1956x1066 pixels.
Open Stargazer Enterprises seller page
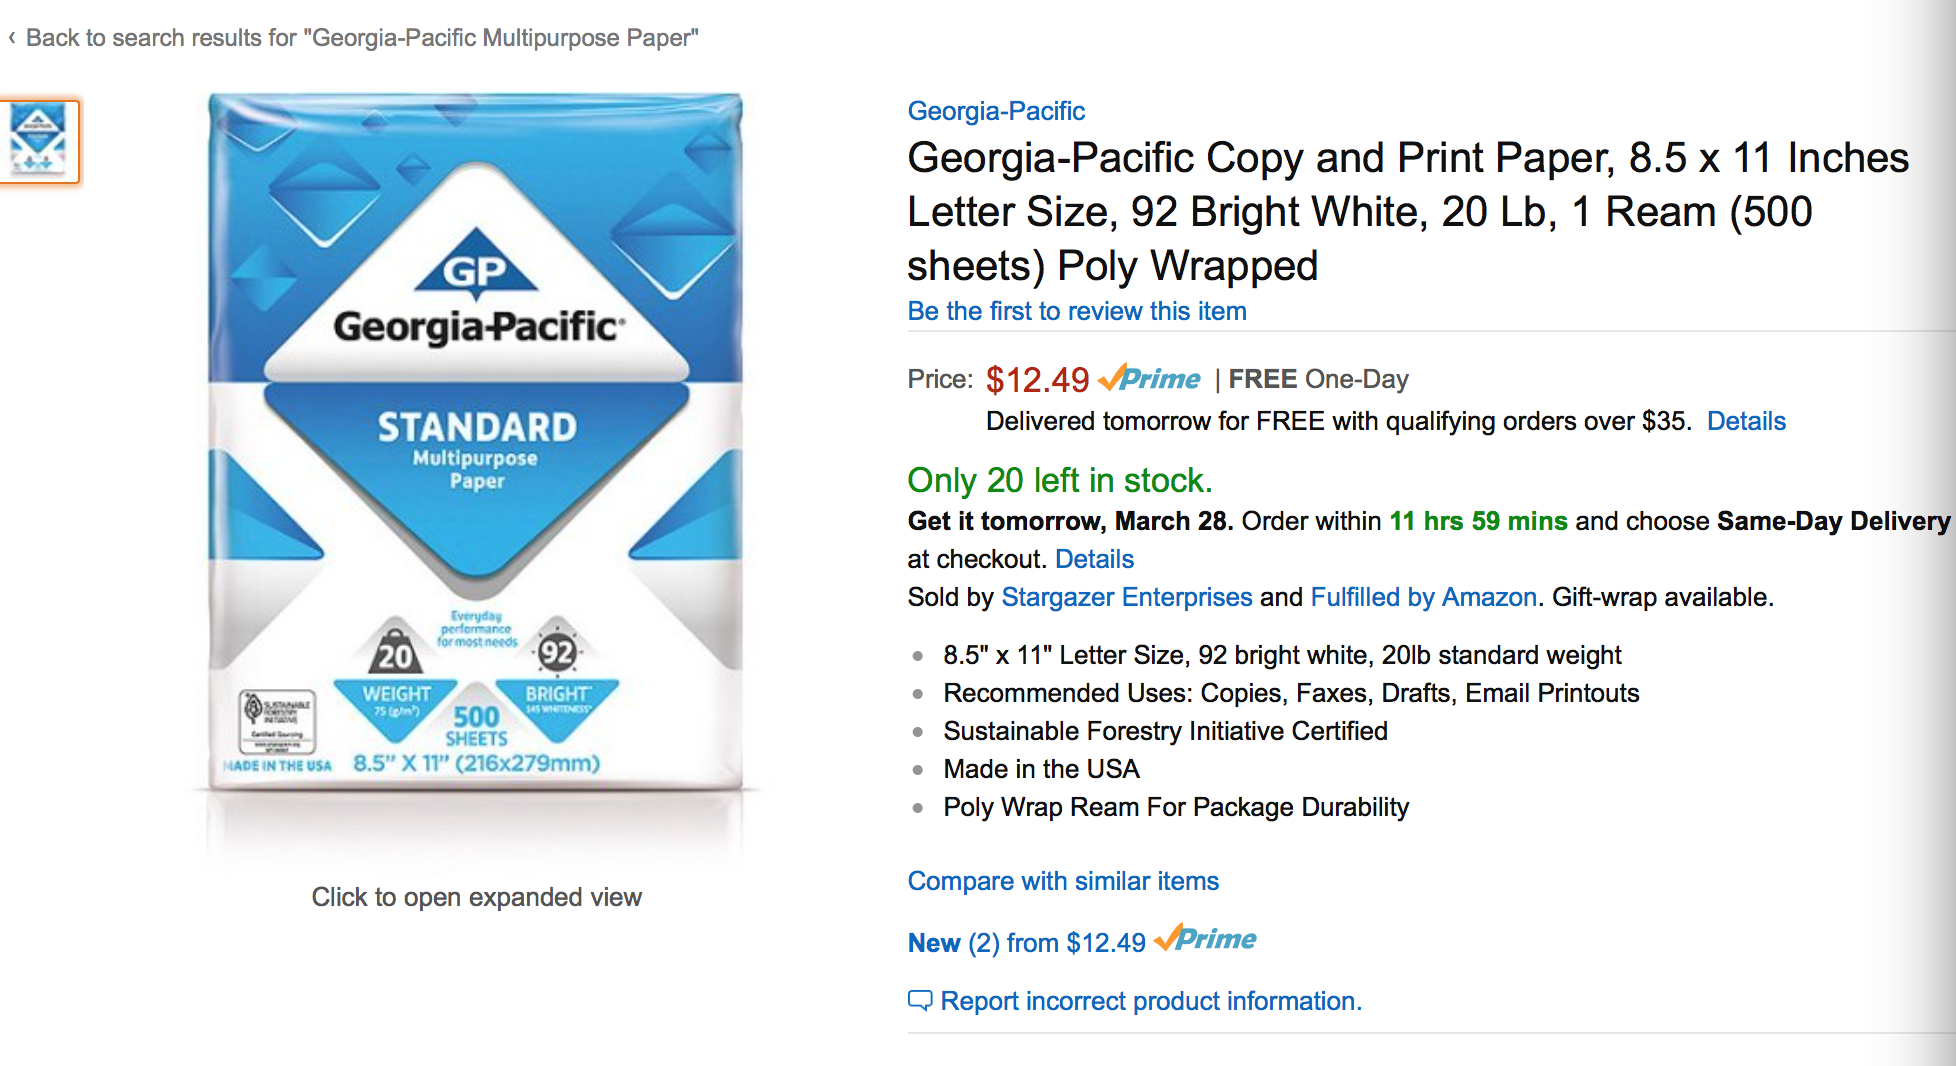pos(1127,597)
